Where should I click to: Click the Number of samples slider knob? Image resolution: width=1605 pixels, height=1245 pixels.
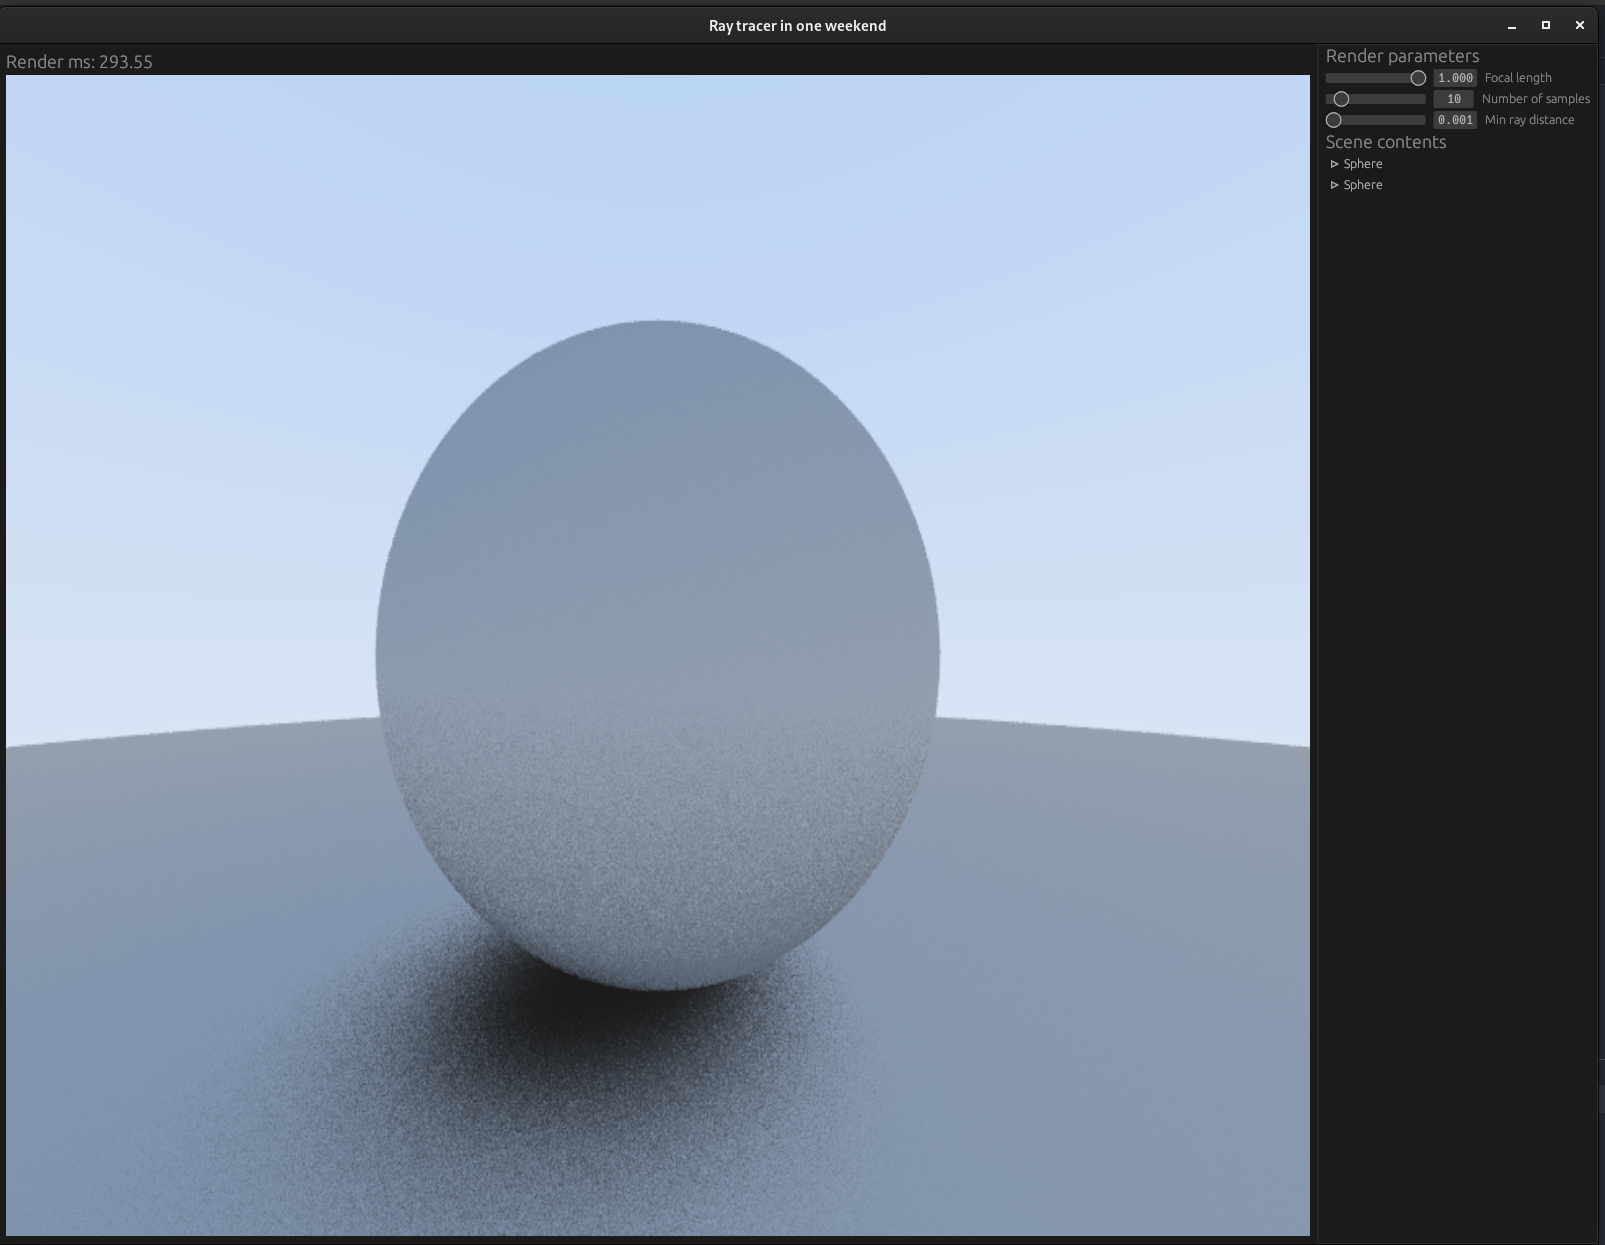[1342, 99]
